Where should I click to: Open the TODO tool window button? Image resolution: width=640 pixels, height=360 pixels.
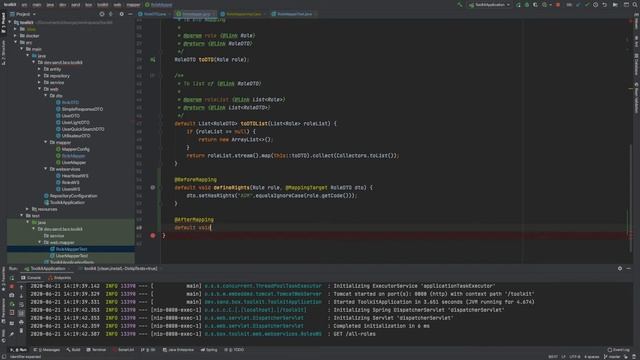pyautogui.click(x=234, y=350)
